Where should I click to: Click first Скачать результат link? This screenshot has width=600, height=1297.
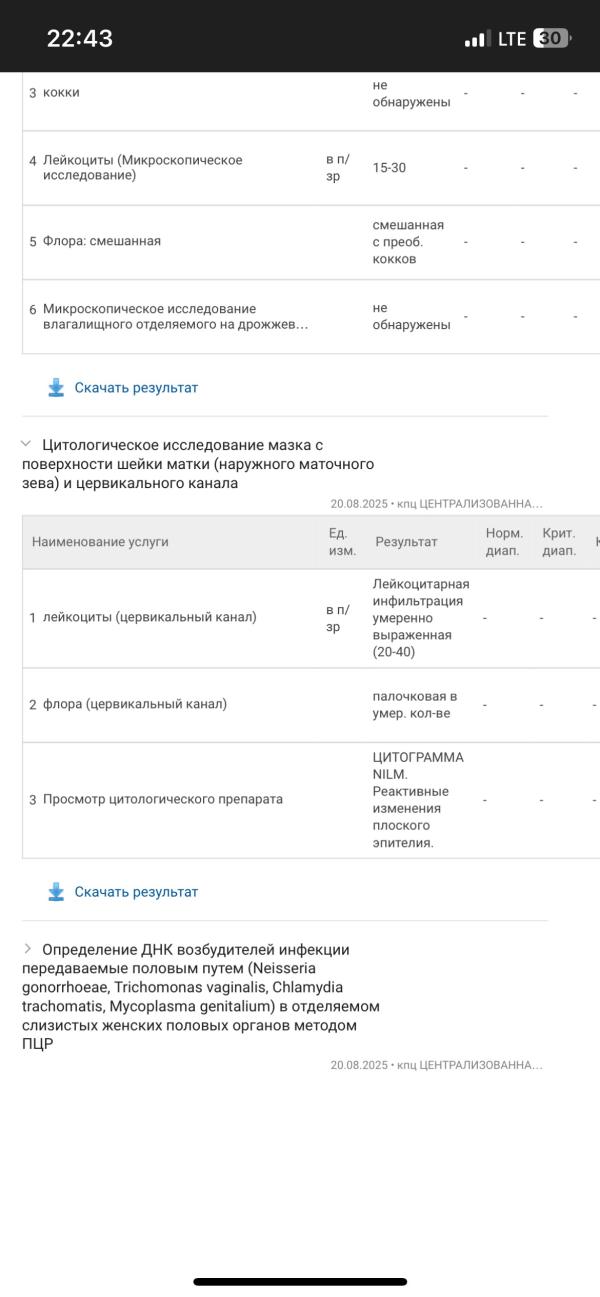click(136, 388)
